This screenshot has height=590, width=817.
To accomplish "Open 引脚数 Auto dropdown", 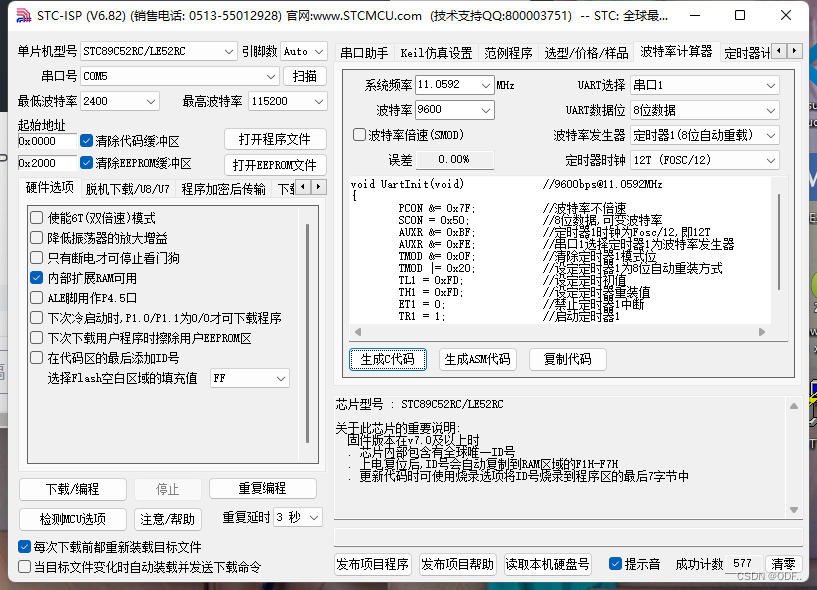I will tap(304, 51).
